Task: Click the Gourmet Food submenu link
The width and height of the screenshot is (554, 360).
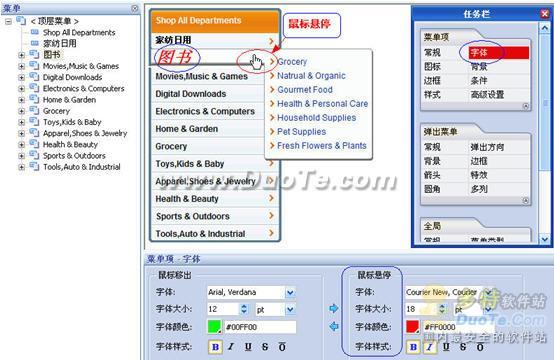Action: tap(305, 90)
